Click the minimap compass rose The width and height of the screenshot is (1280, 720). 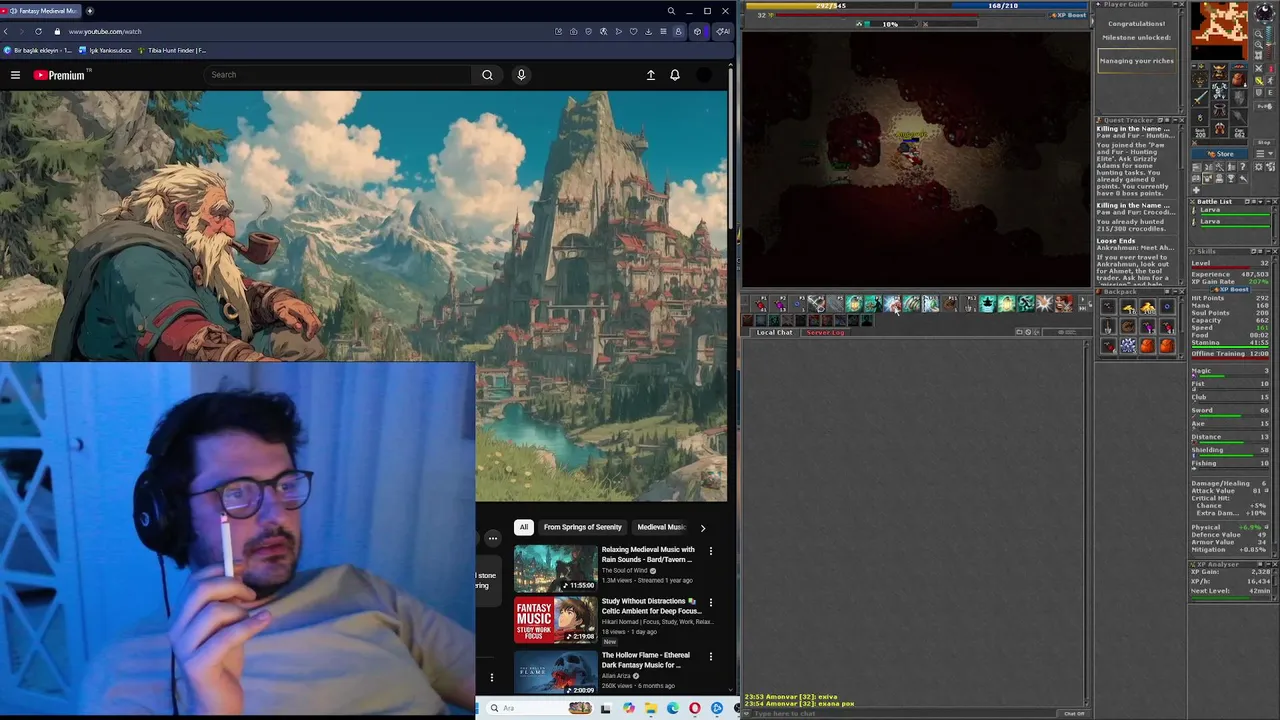tap(1265, 12)
